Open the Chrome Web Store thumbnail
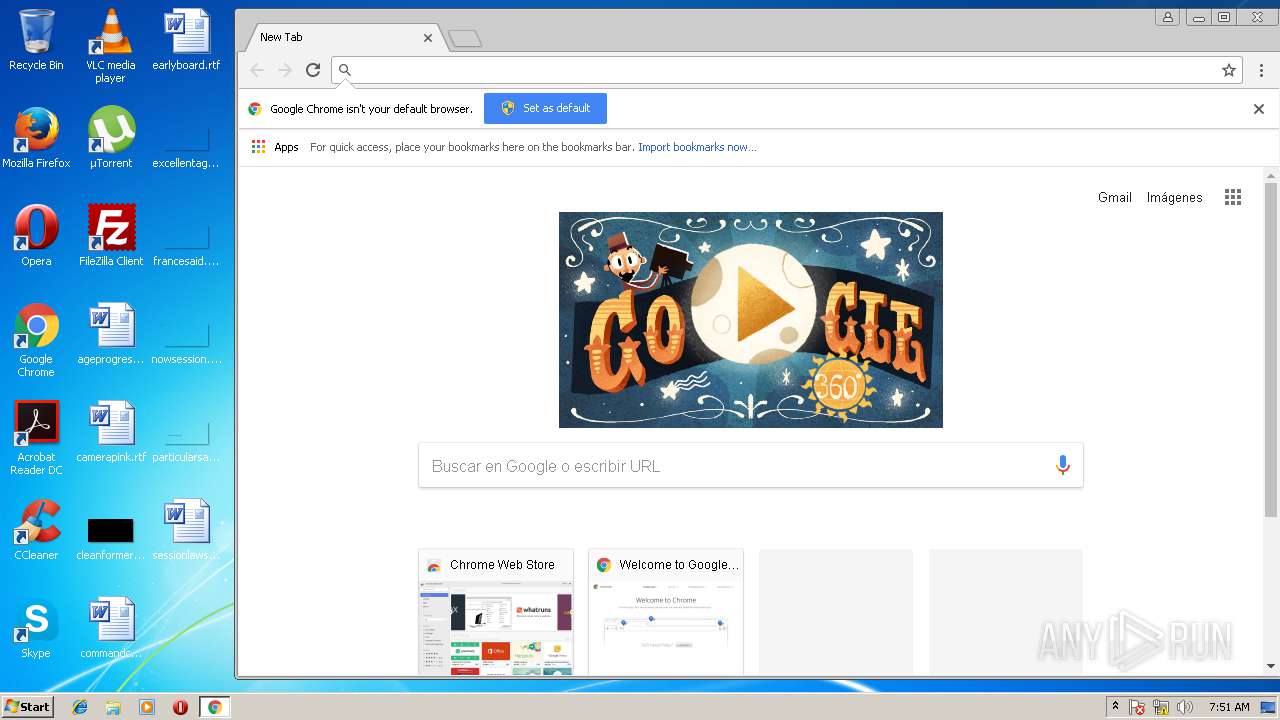Viewport: 1280px width, 720px height. [496, 612]
